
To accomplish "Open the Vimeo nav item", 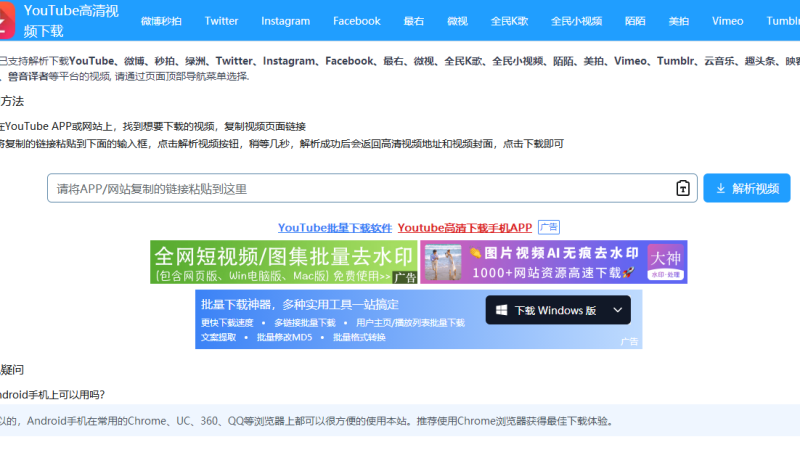I will click(728, 21).
